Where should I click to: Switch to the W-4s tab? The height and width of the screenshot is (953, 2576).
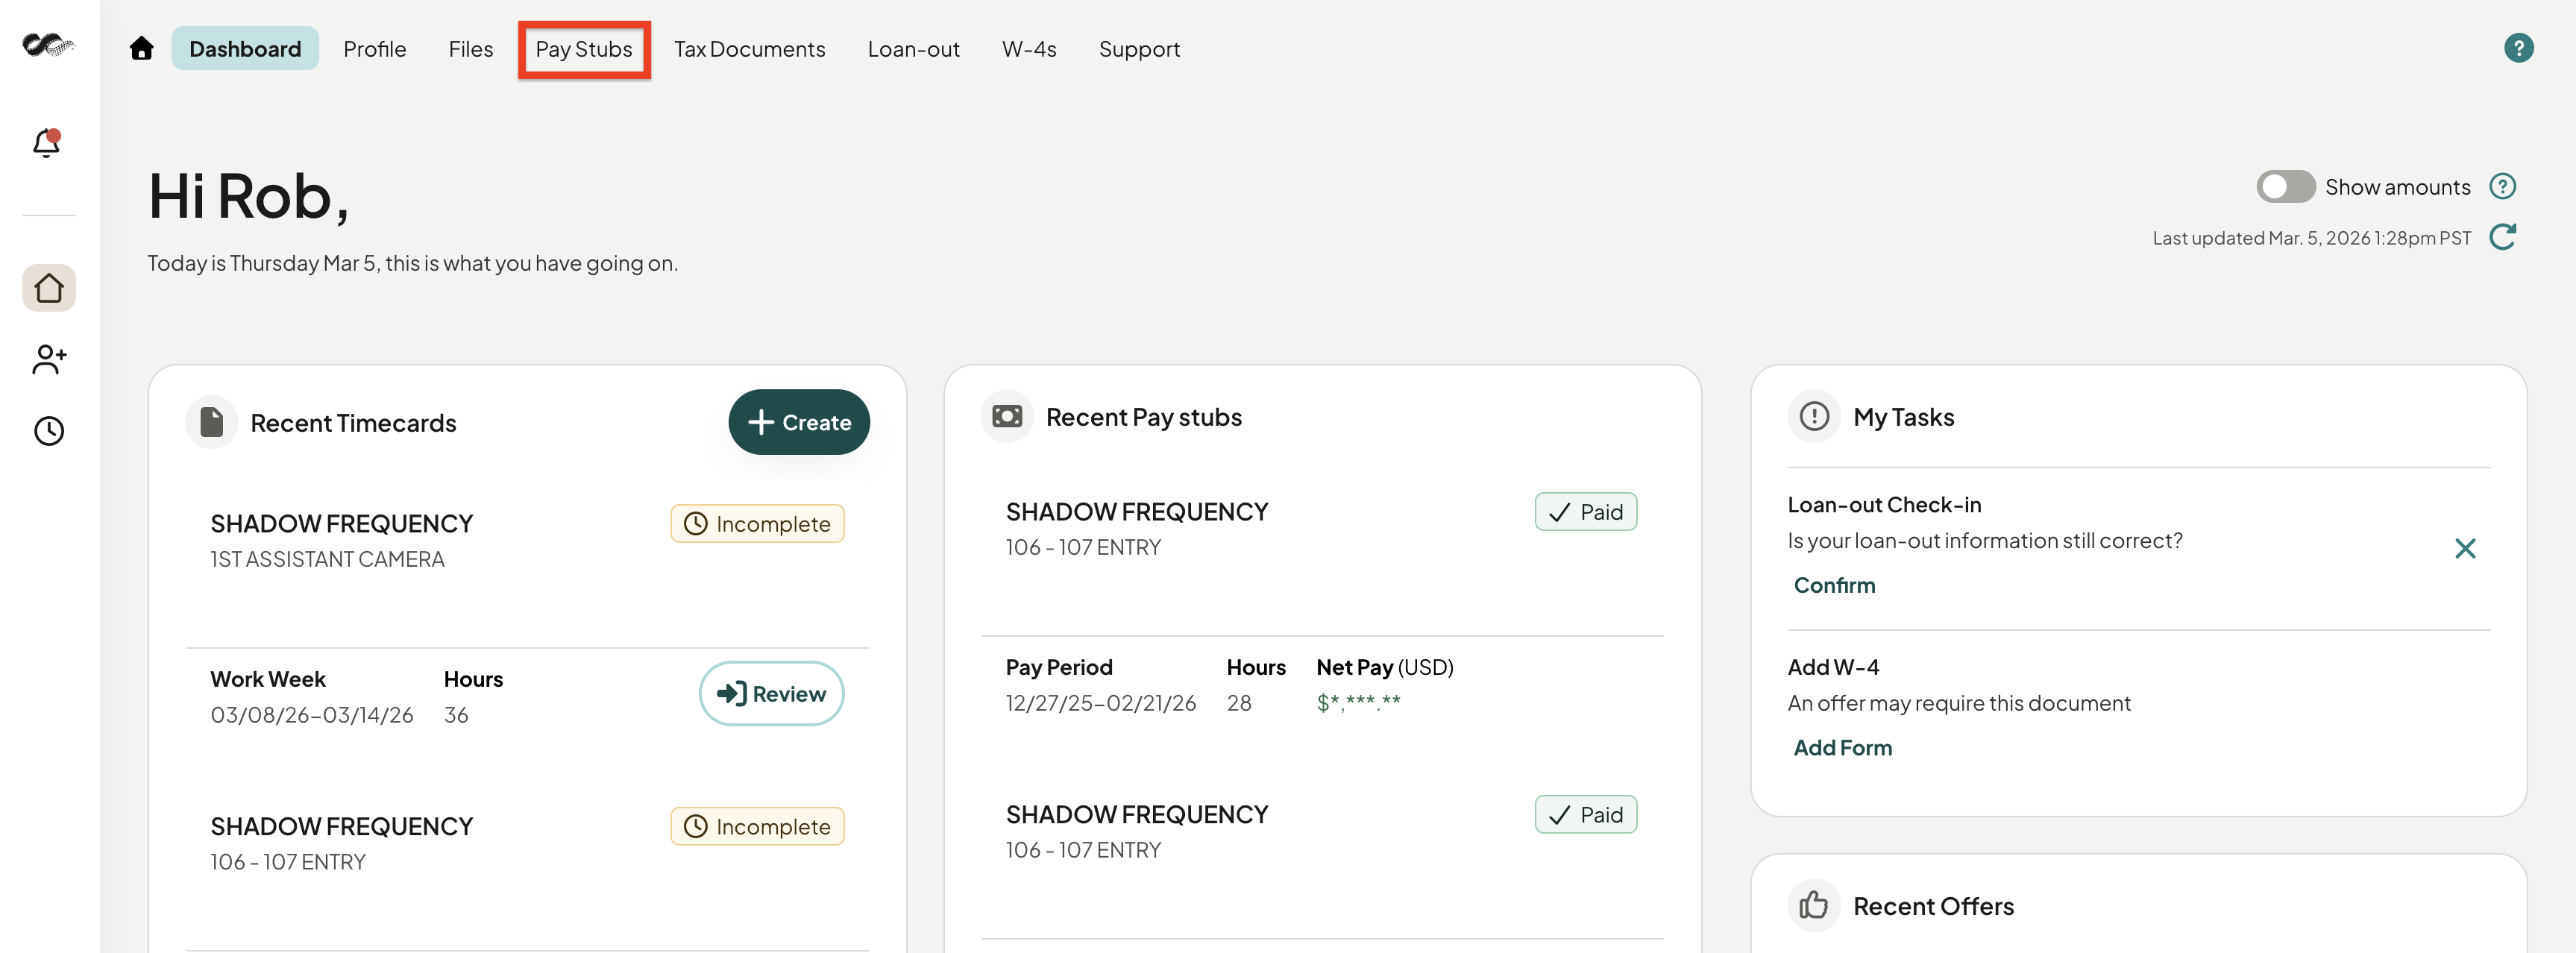[x=1029, y=48]
